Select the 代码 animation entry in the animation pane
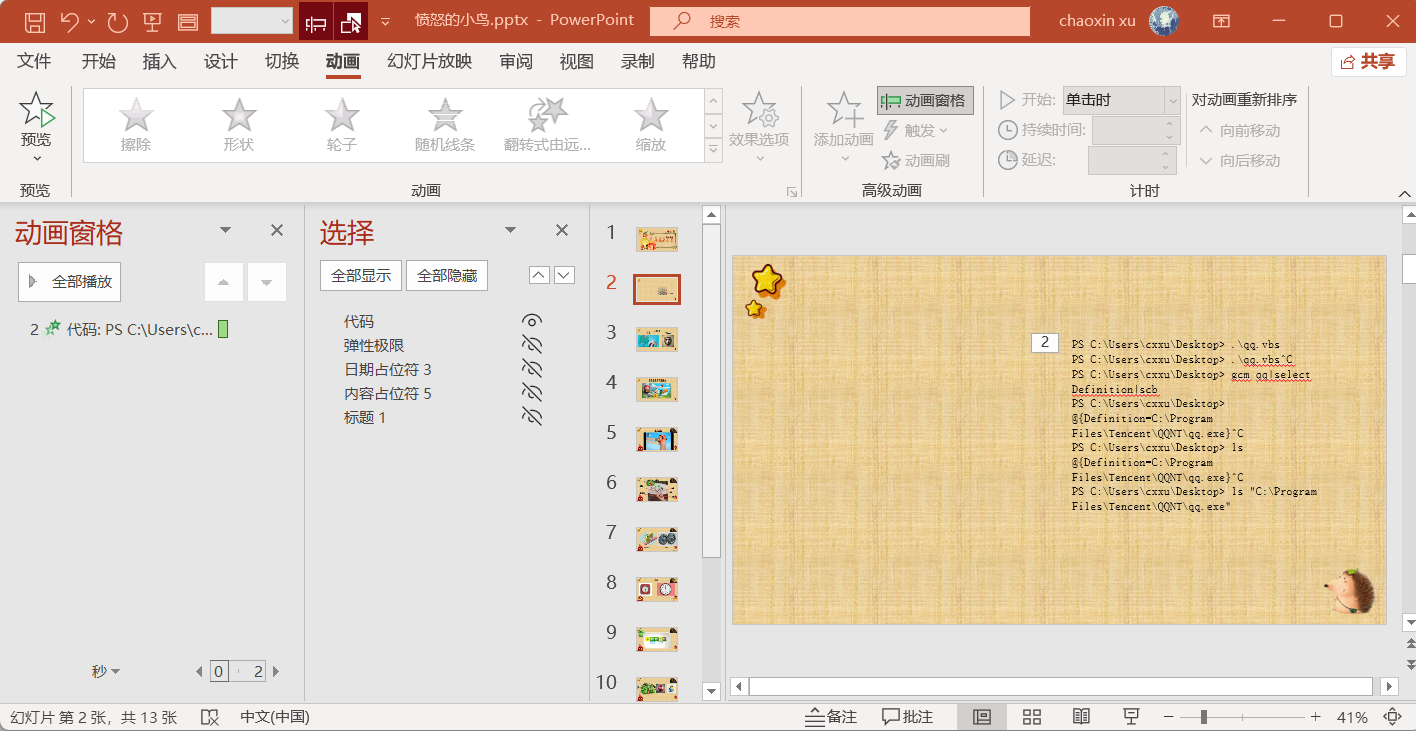 (129, 329)
